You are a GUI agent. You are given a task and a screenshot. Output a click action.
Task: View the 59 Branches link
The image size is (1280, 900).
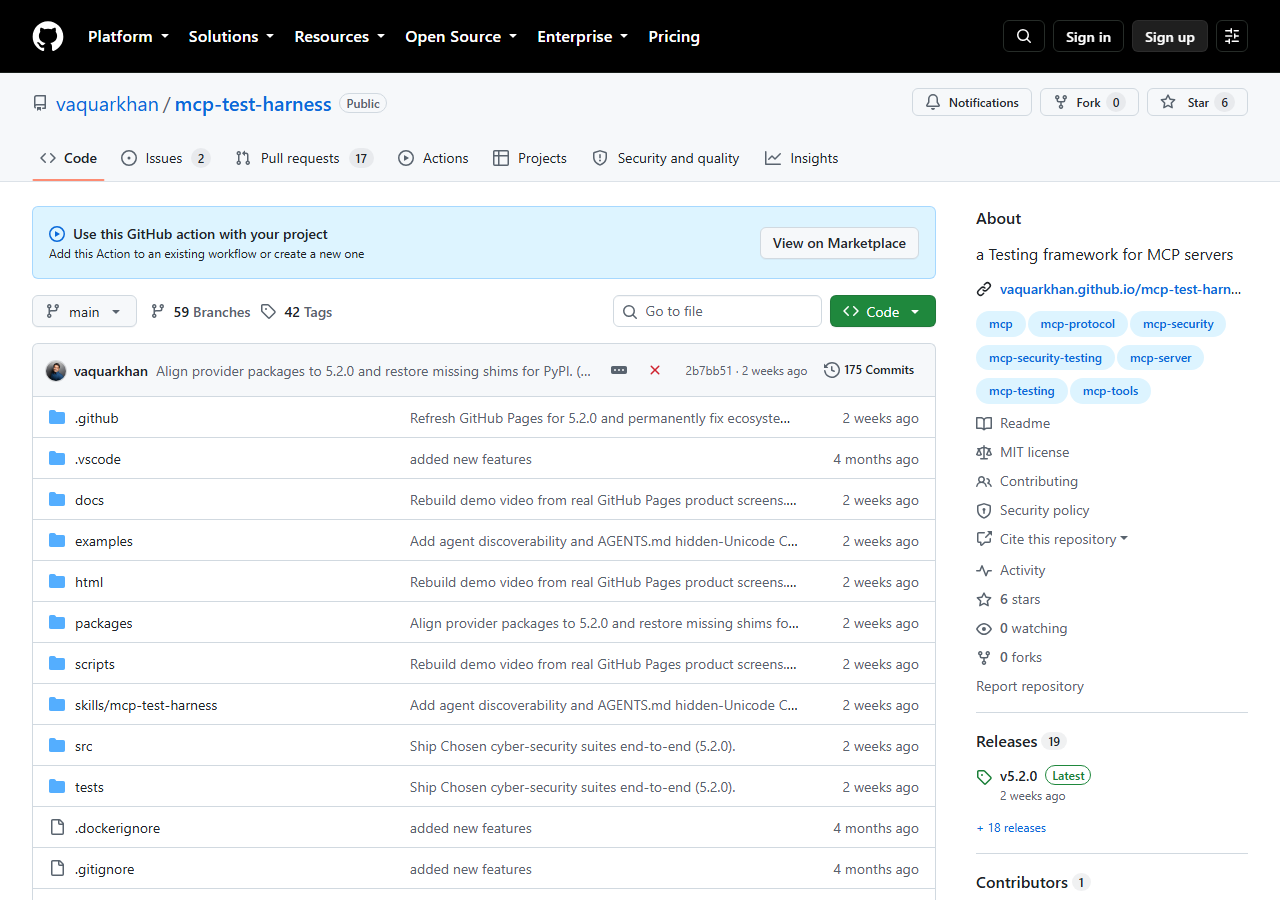click(x=200, y=312)
